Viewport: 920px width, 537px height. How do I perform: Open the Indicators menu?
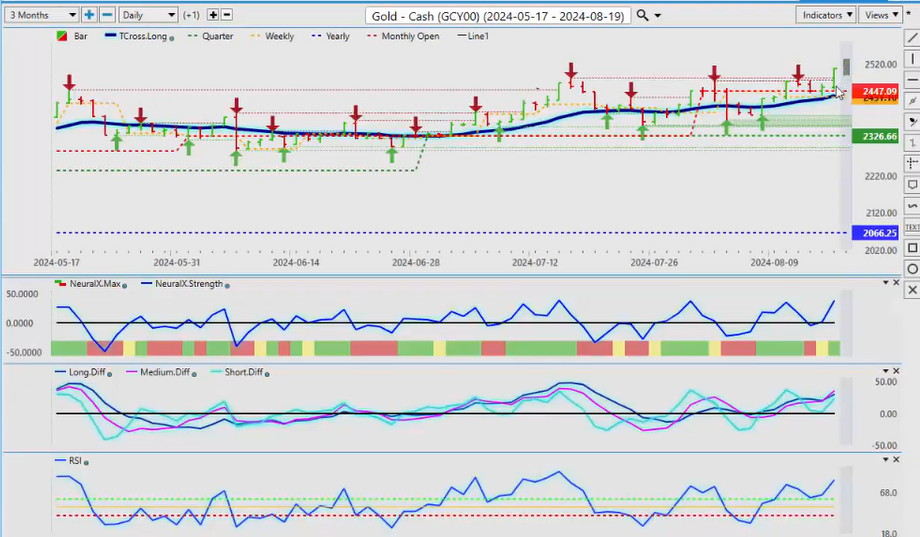pos(826,15)
